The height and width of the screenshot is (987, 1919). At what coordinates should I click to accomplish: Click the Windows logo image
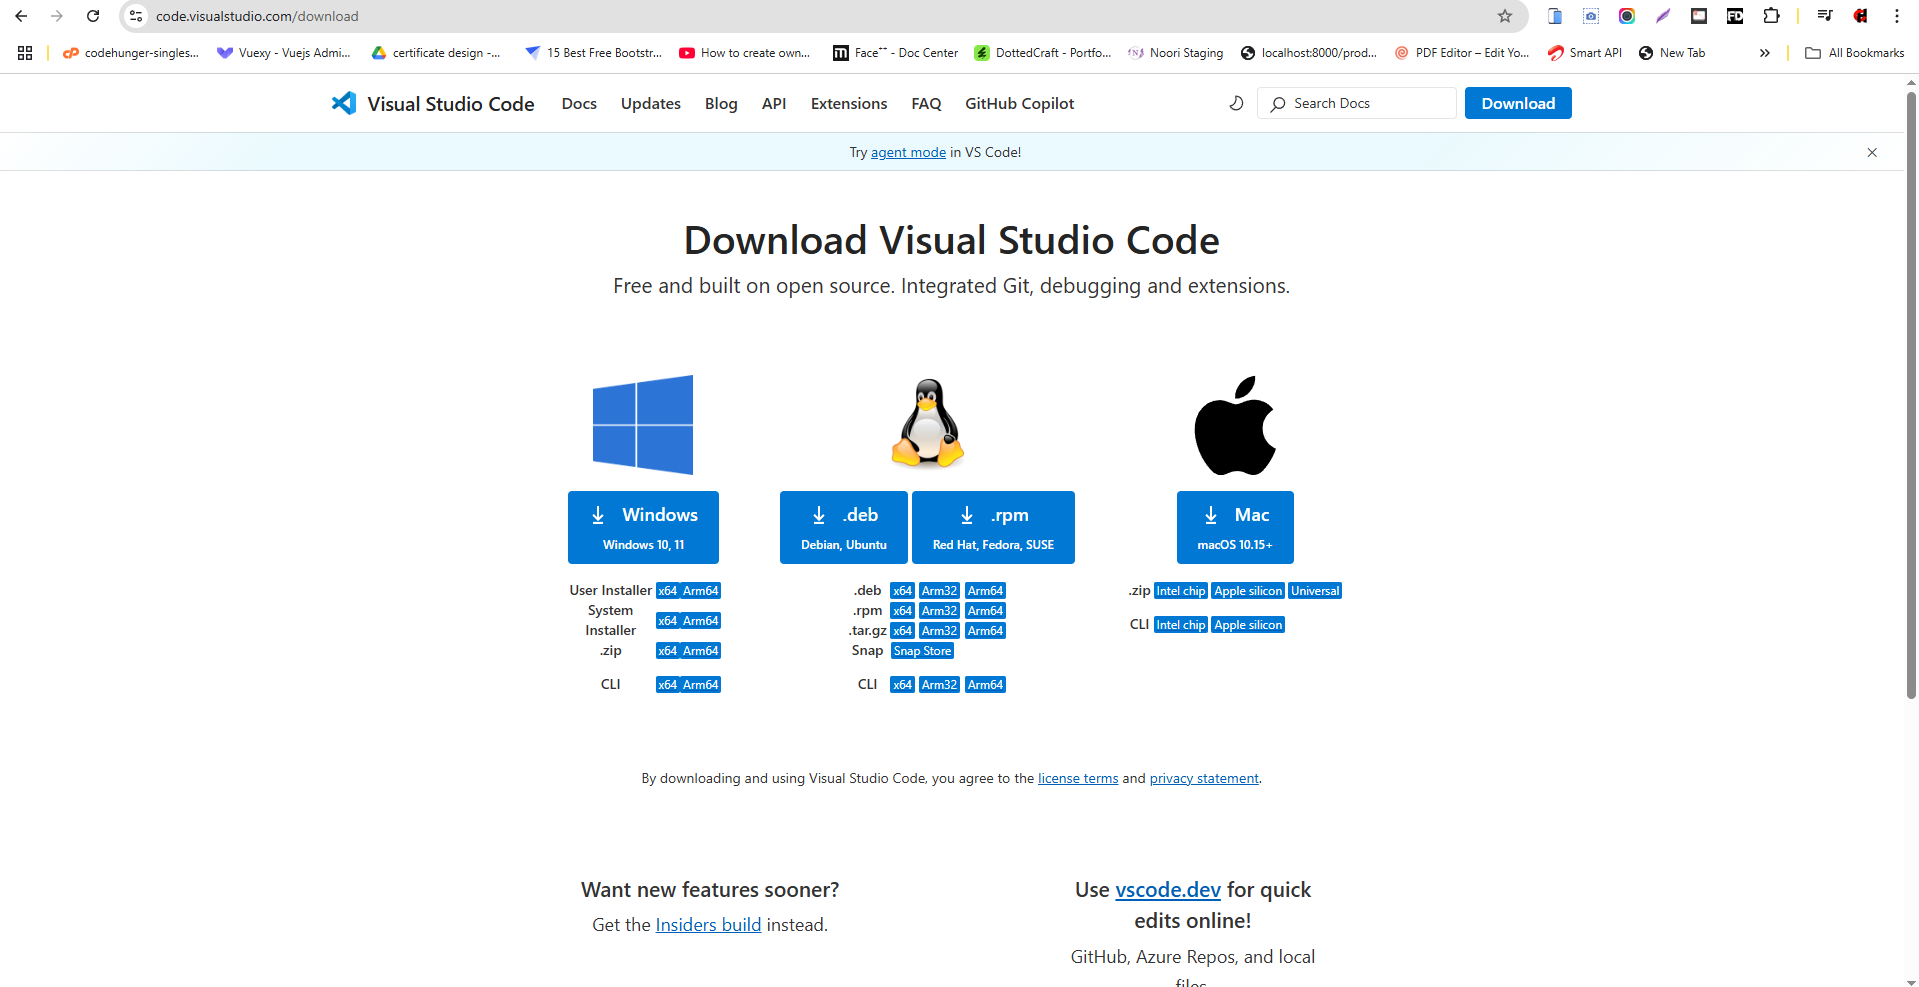(643, 425)
